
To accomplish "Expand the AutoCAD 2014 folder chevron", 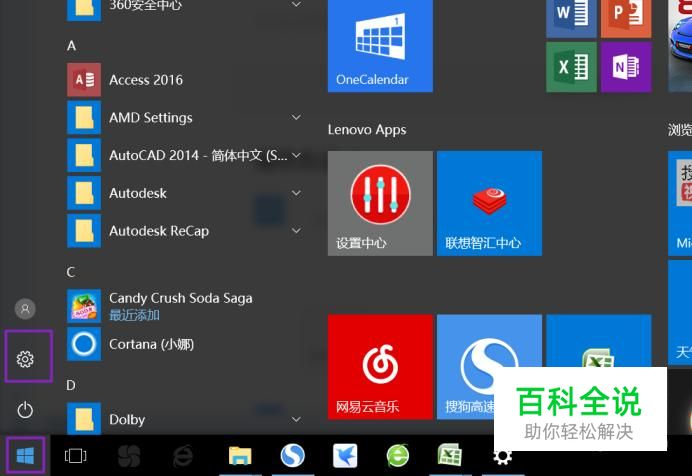I will click(x=297, y=155).
